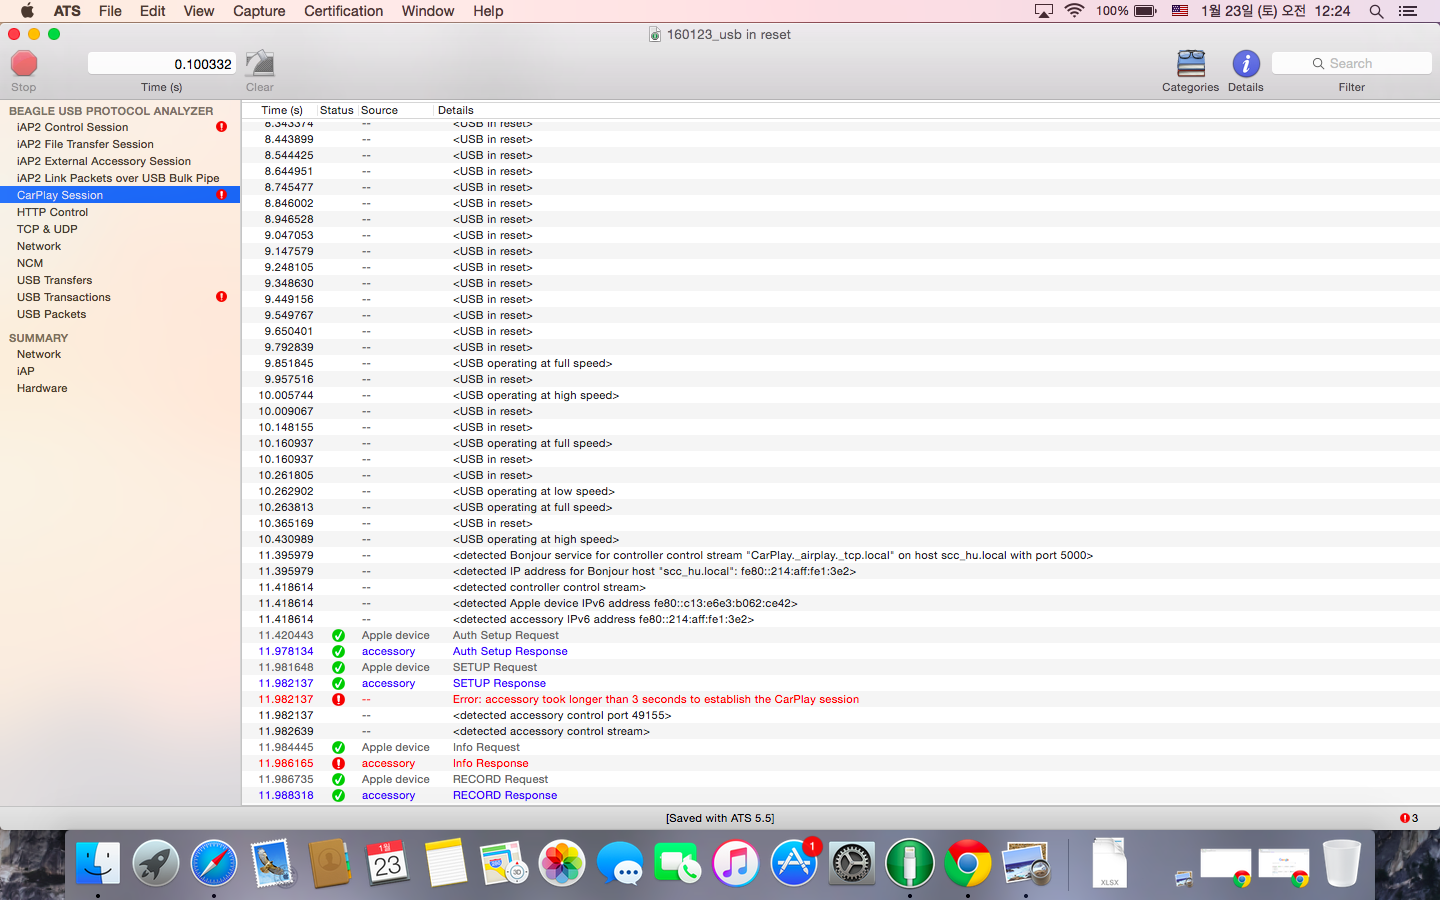
Task: Open Notification Center icon in menu bar
Action: [1408, 11]
